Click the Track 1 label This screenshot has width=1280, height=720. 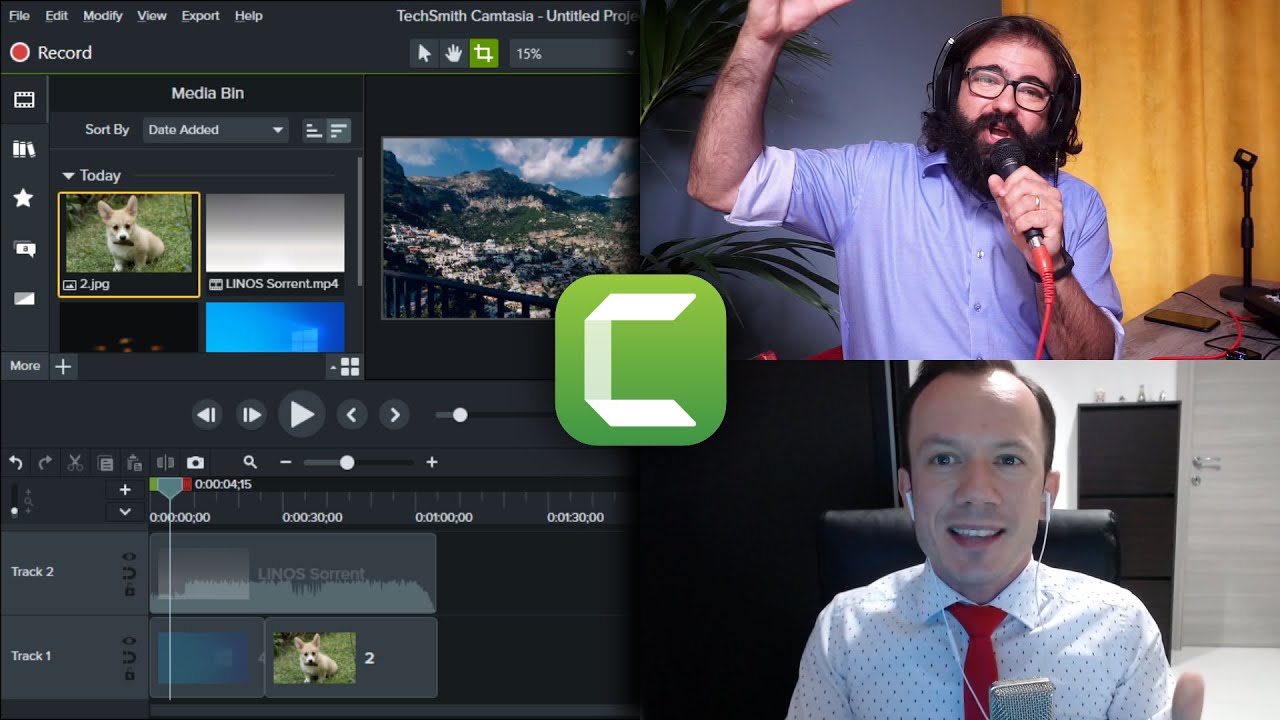[x=32, y=656]
